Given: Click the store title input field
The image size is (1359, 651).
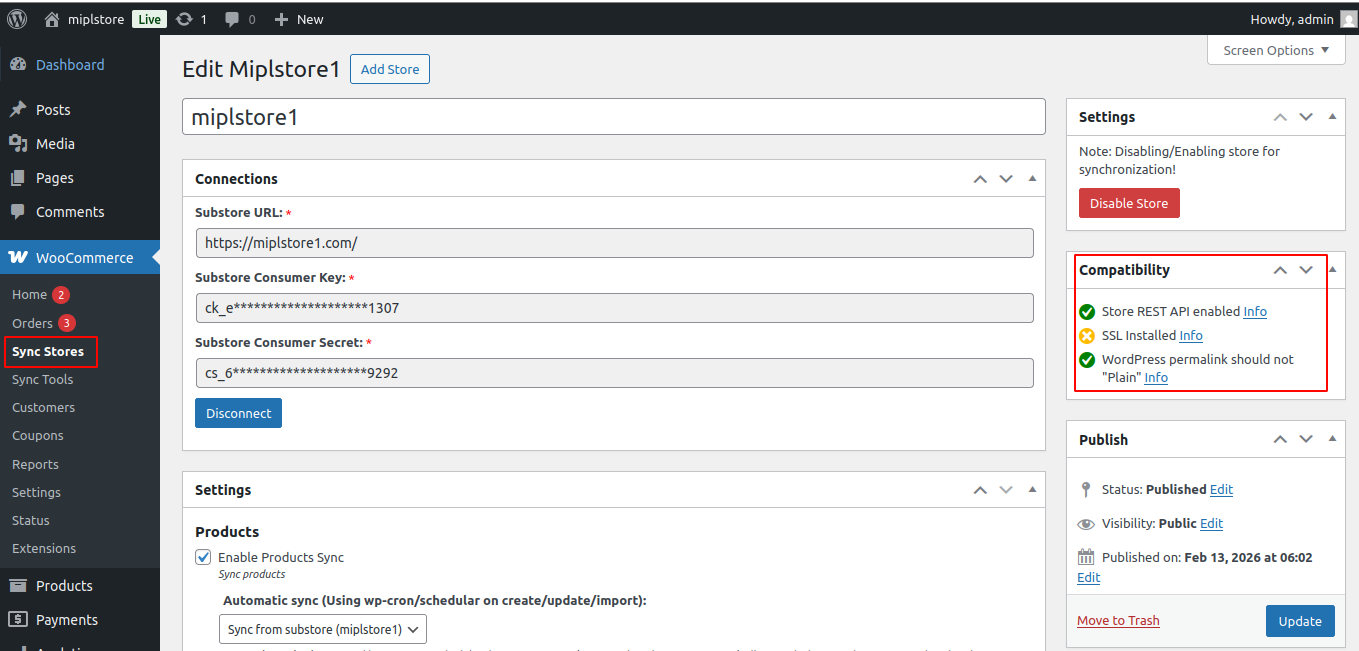Looking at the screenshot, I should coord(613,117).
